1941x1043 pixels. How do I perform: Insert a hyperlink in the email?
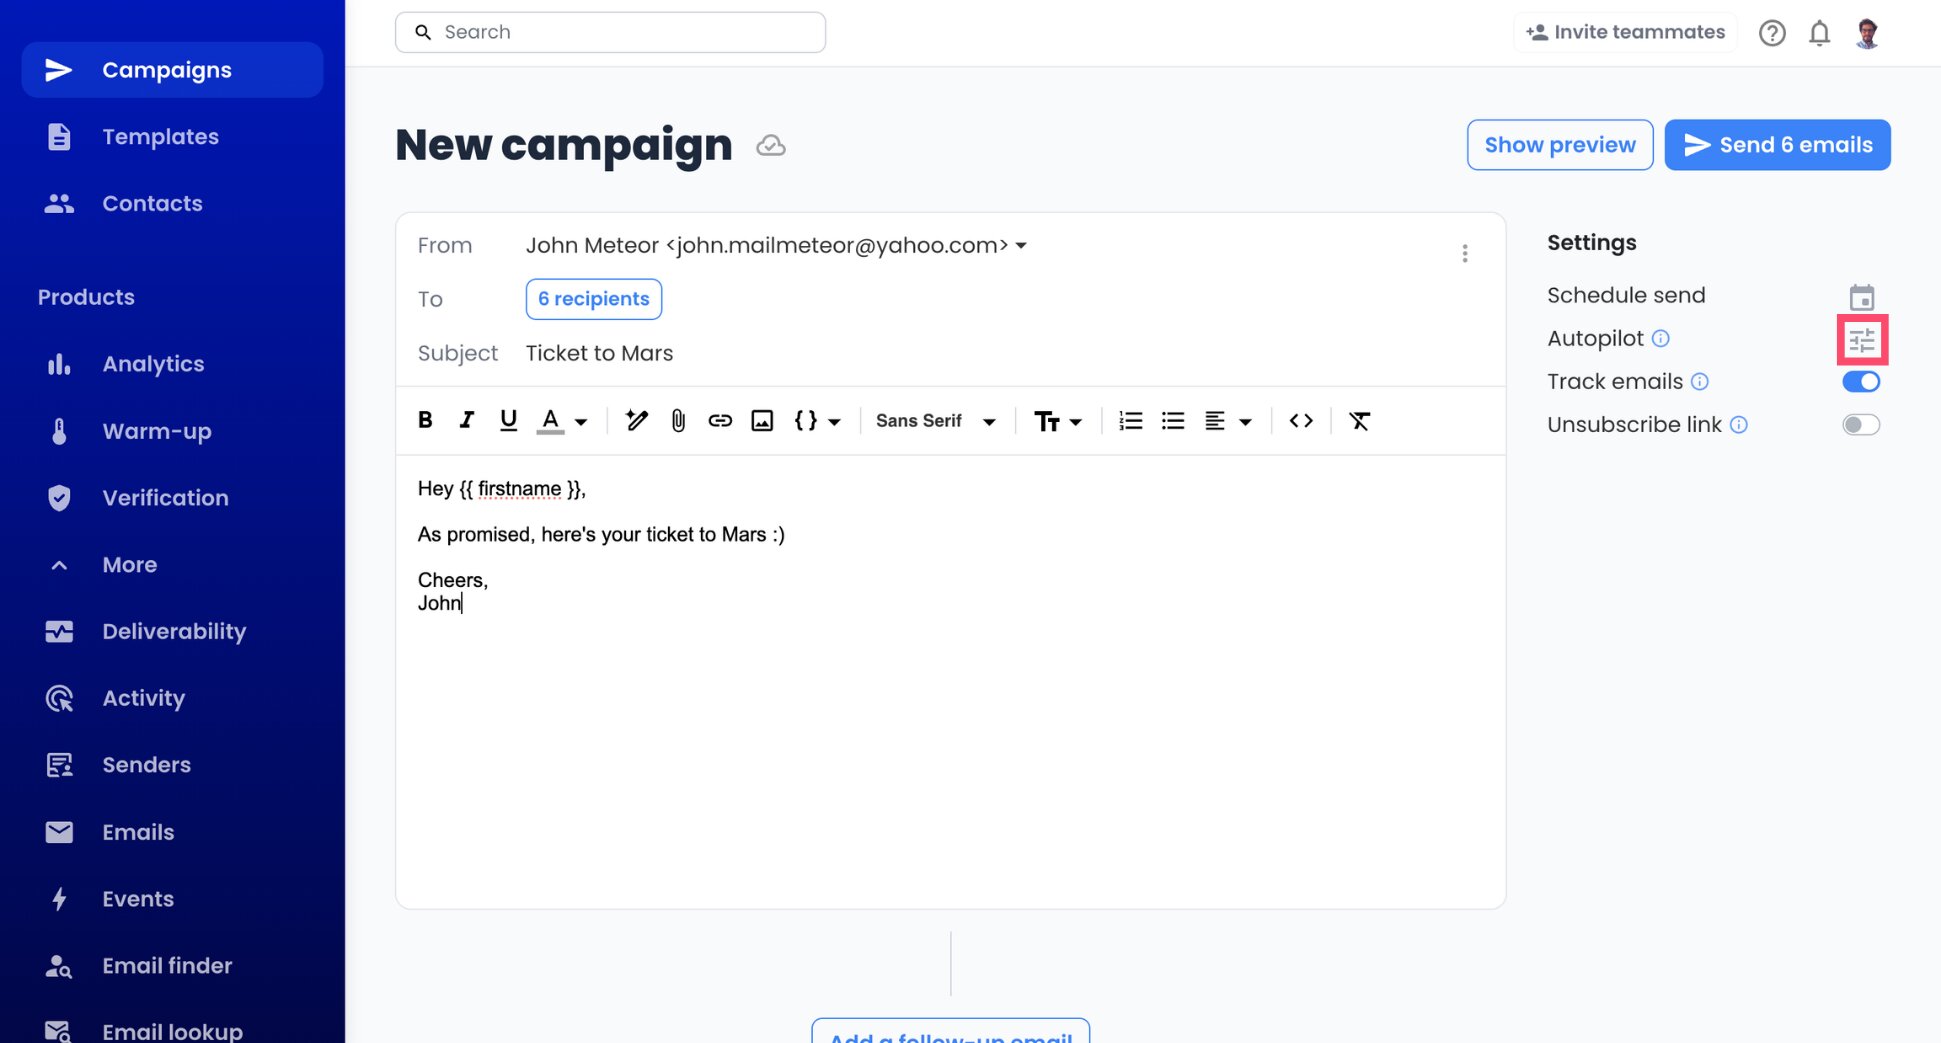(720, 421)
